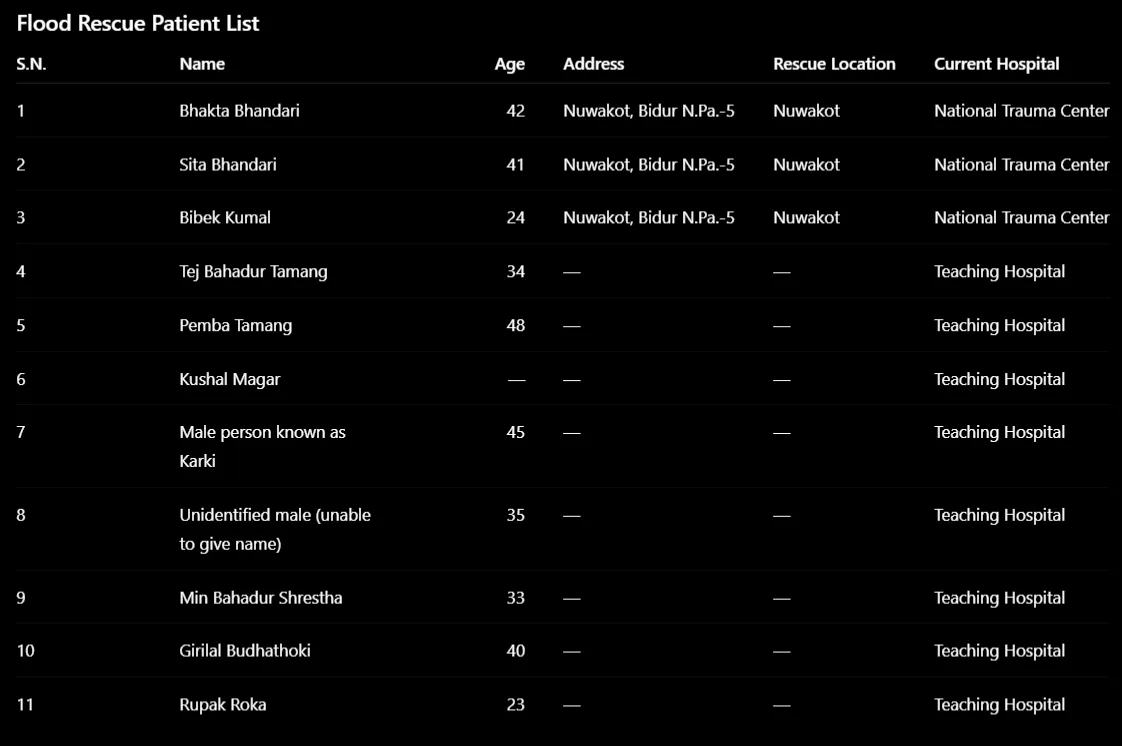Click the Current Hospital column header
1122x746 pixels.
[996, 64]
